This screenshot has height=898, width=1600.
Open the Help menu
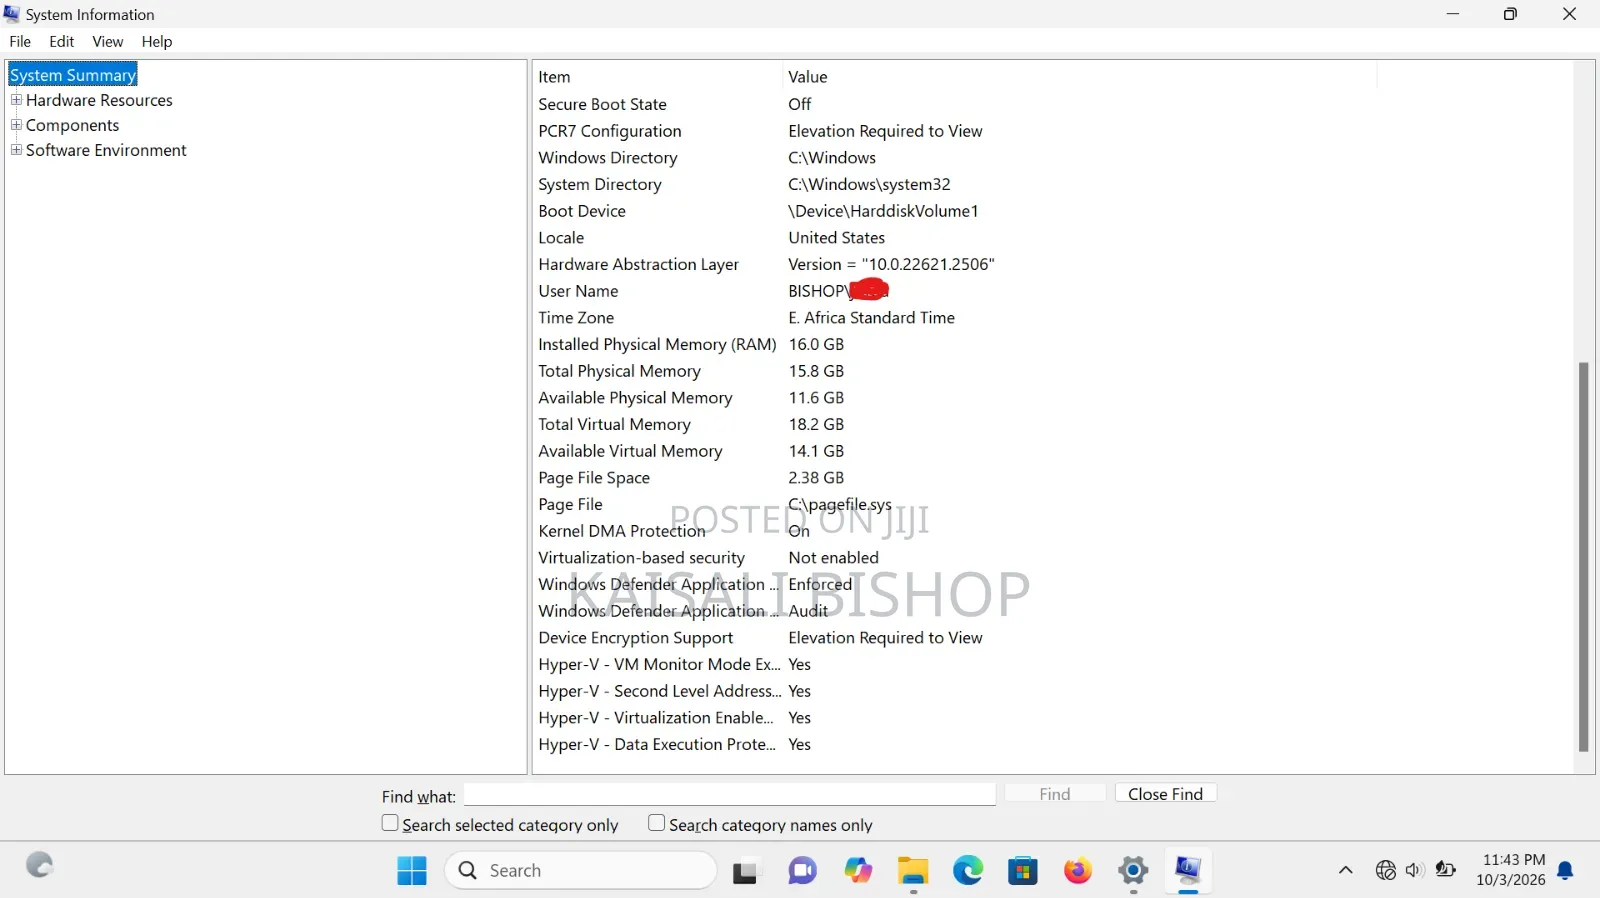pos(157,41)
